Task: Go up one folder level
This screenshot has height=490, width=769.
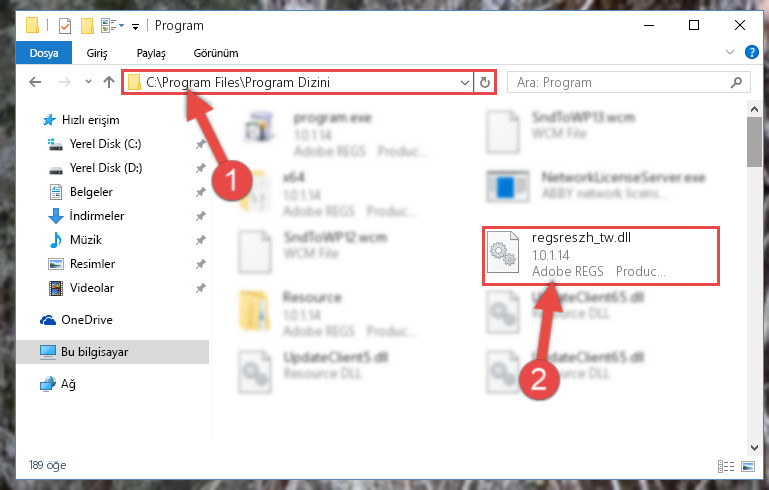Action: [x=109, y=82]
